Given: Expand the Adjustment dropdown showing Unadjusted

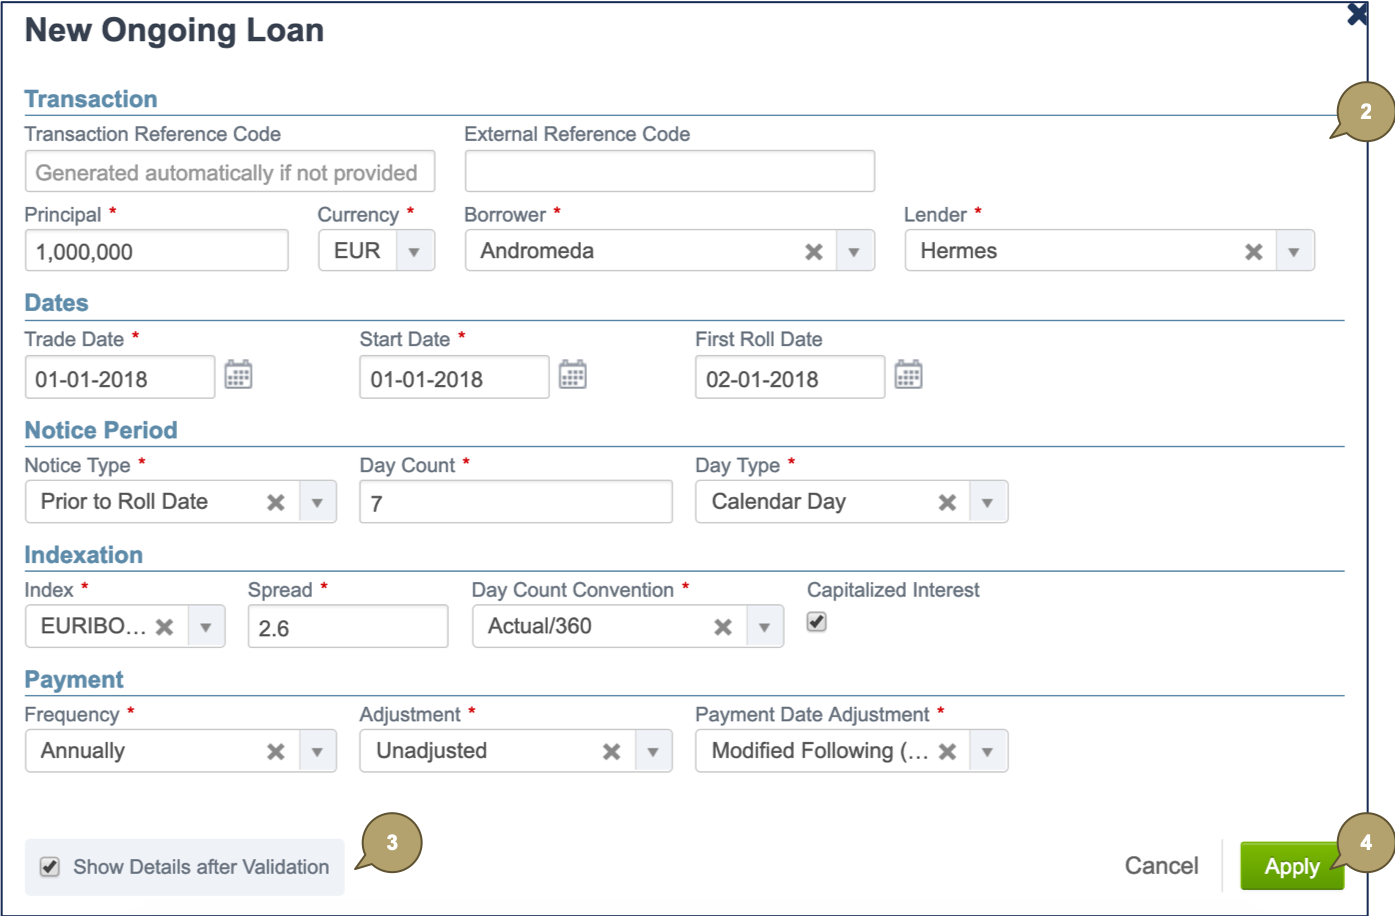Looking at the screenshot, I should (x=652, y=750).
